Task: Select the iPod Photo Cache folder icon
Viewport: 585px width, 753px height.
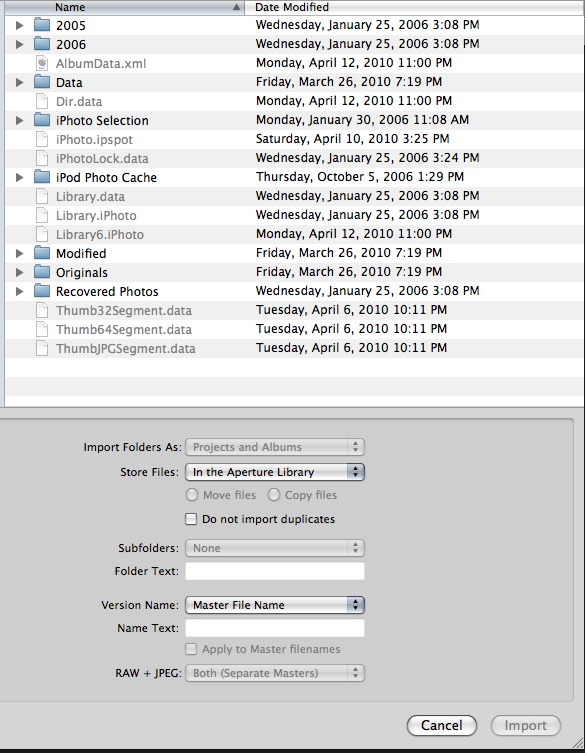Action: pyautogui.click(x=42, y=177)
